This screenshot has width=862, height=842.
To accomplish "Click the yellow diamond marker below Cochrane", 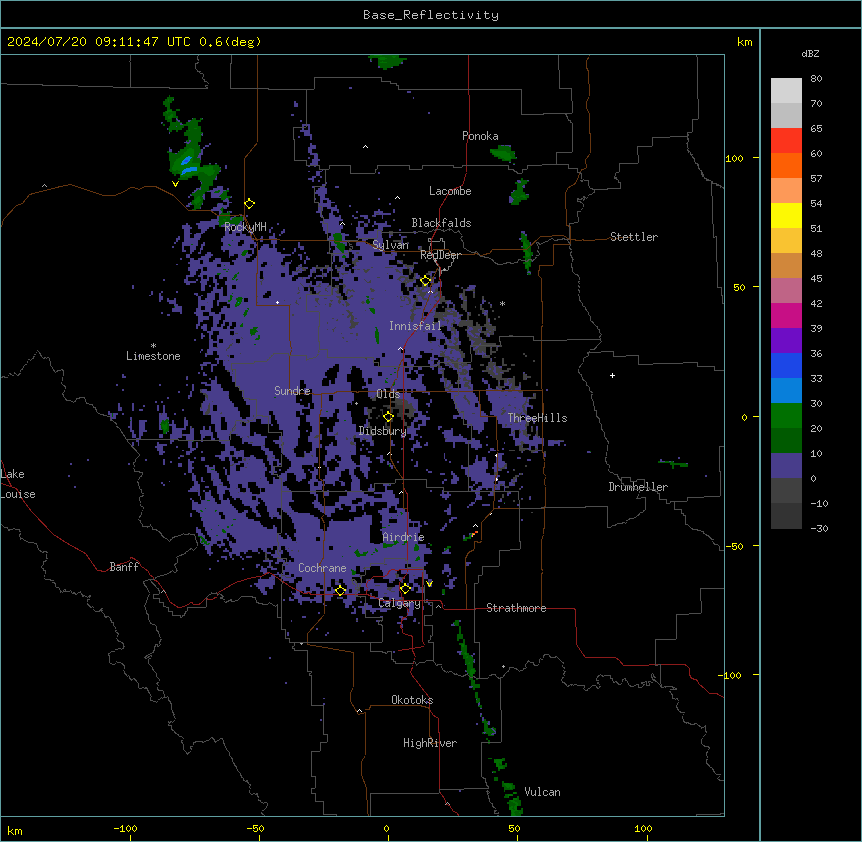I will coord(340,591).
